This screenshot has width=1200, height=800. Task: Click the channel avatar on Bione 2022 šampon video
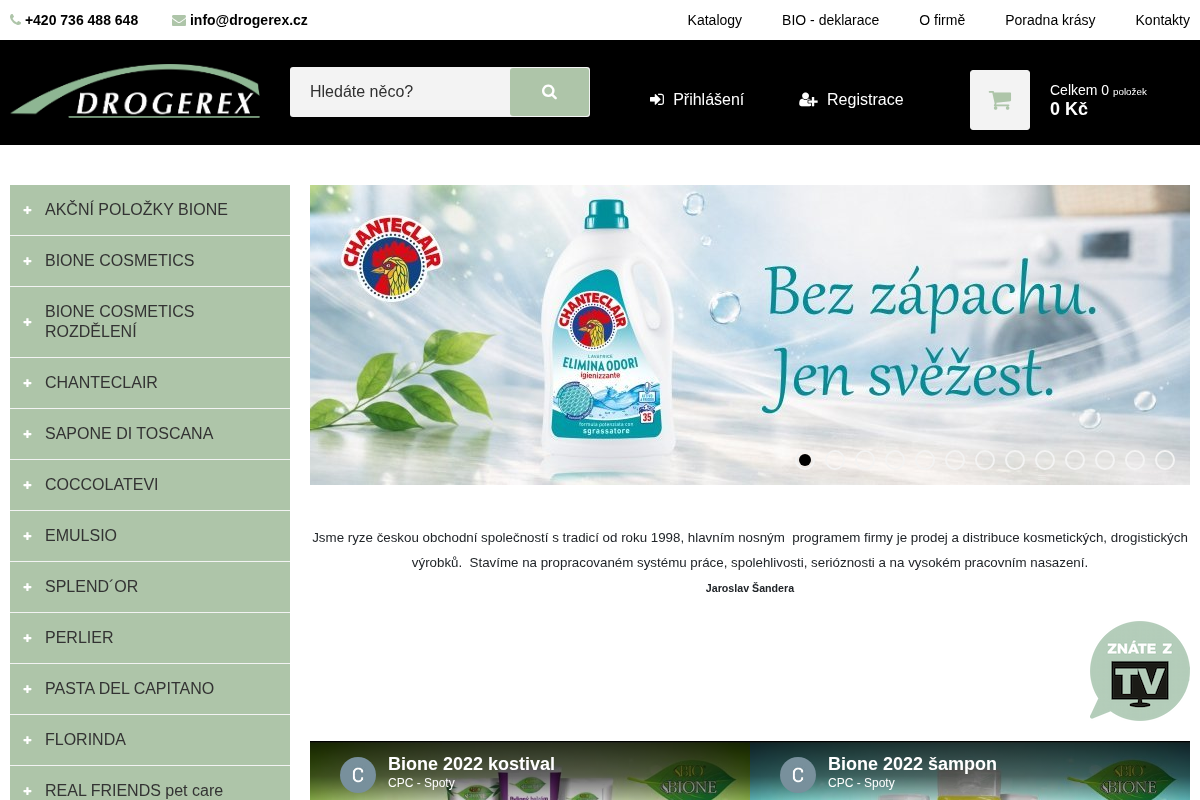click(798, 775)
